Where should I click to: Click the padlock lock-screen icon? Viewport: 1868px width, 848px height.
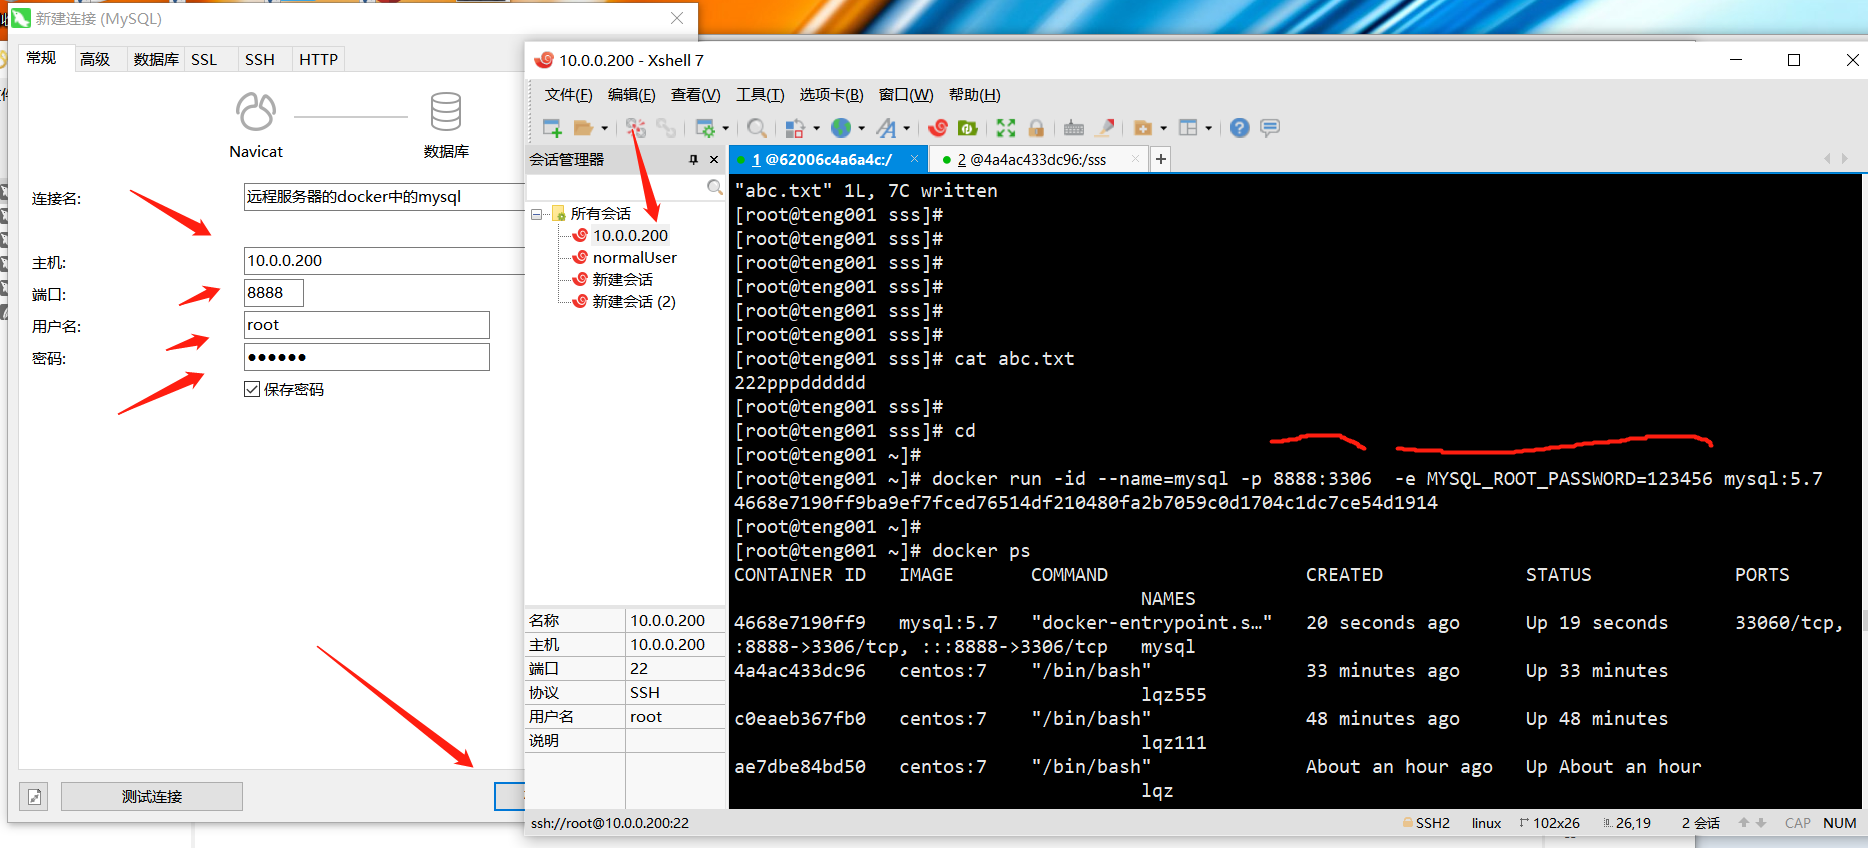[1036, 128]
